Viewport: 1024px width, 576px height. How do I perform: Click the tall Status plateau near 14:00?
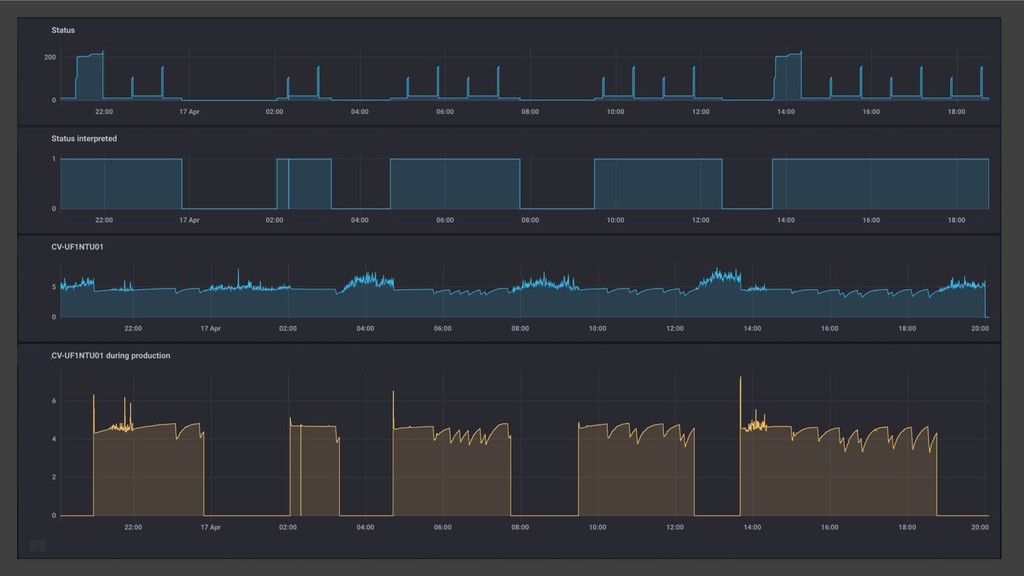[788, 77]
